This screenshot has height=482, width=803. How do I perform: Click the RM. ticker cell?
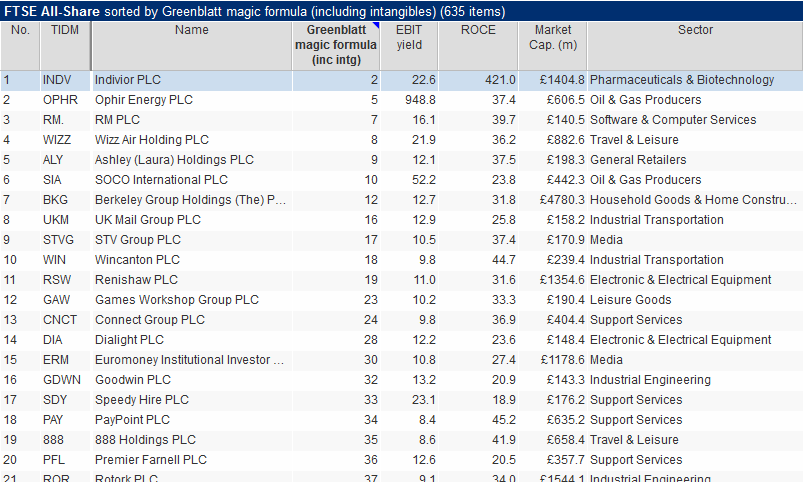click(x=53, y=120)
